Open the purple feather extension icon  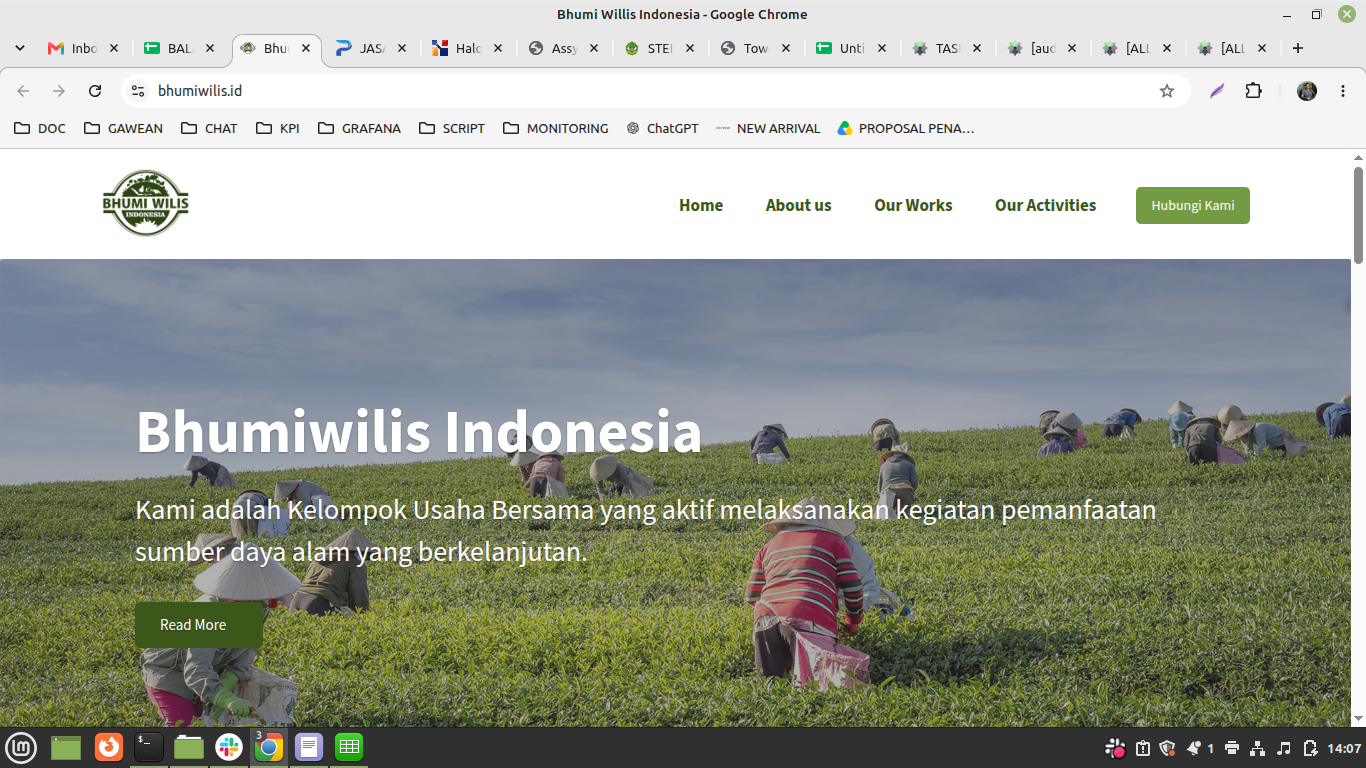coord(1217,91)
